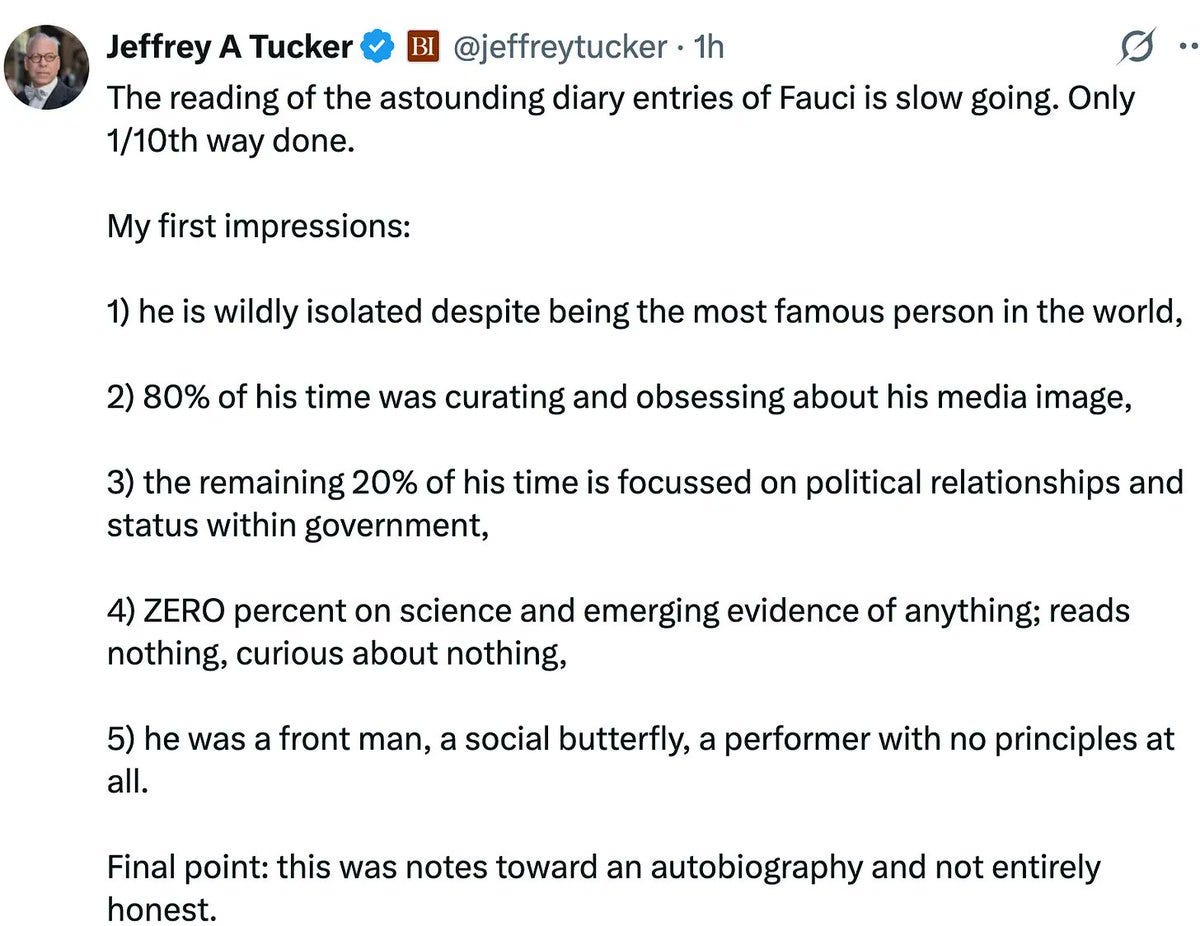Click the '1/10th way done' text
Screen dimensions: 1200x926
(230, 141)
